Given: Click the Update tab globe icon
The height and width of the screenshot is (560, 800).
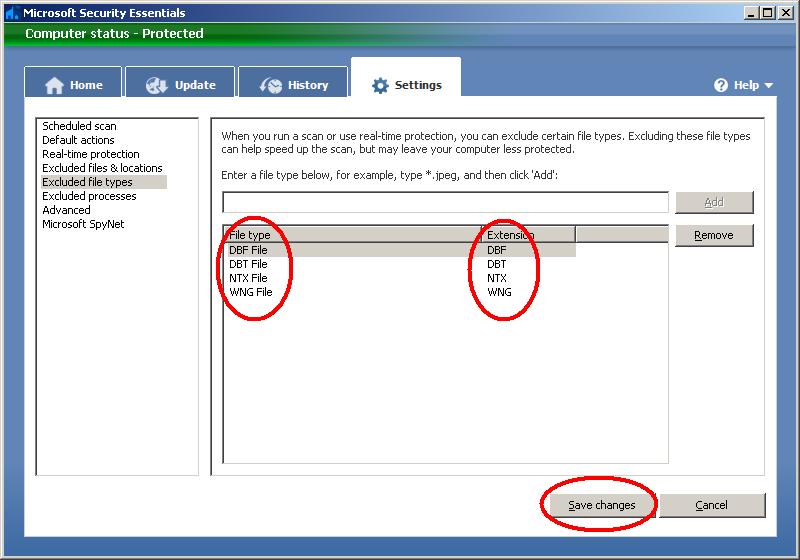Looking at the screenshot, I should tap(156, 85).
